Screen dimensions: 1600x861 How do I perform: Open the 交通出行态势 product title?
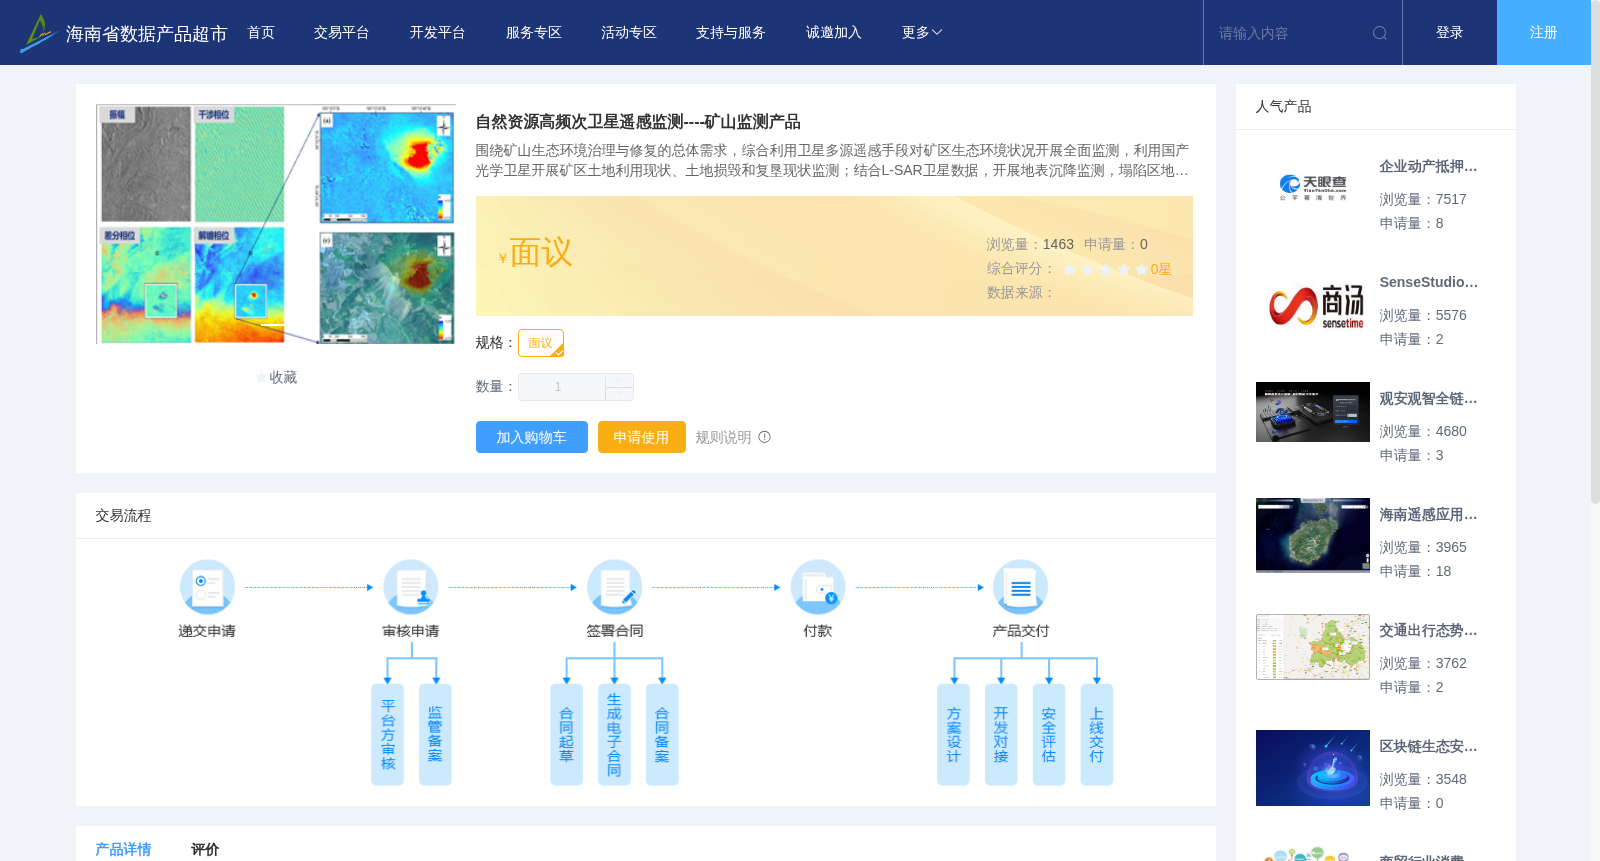(1428, 631)
